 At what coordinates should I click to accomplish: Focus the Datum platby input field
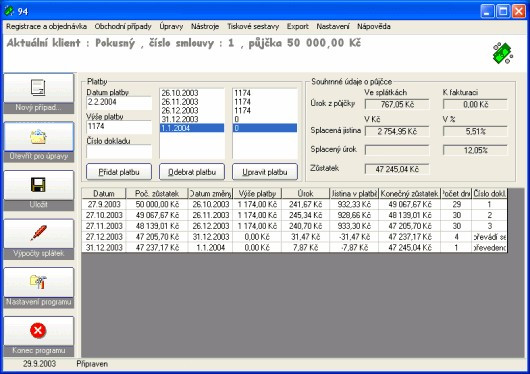(x=119, y=102)
